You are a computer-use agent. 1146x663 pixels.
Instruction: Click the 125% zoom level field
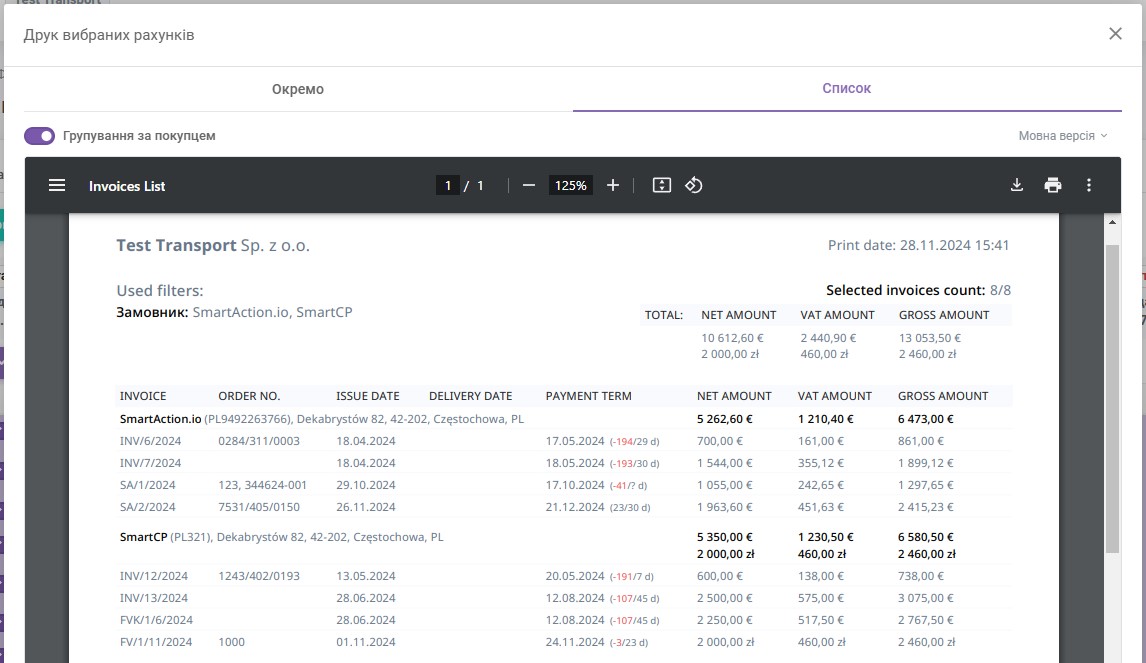pyautogui.click(x=570, y=186)
